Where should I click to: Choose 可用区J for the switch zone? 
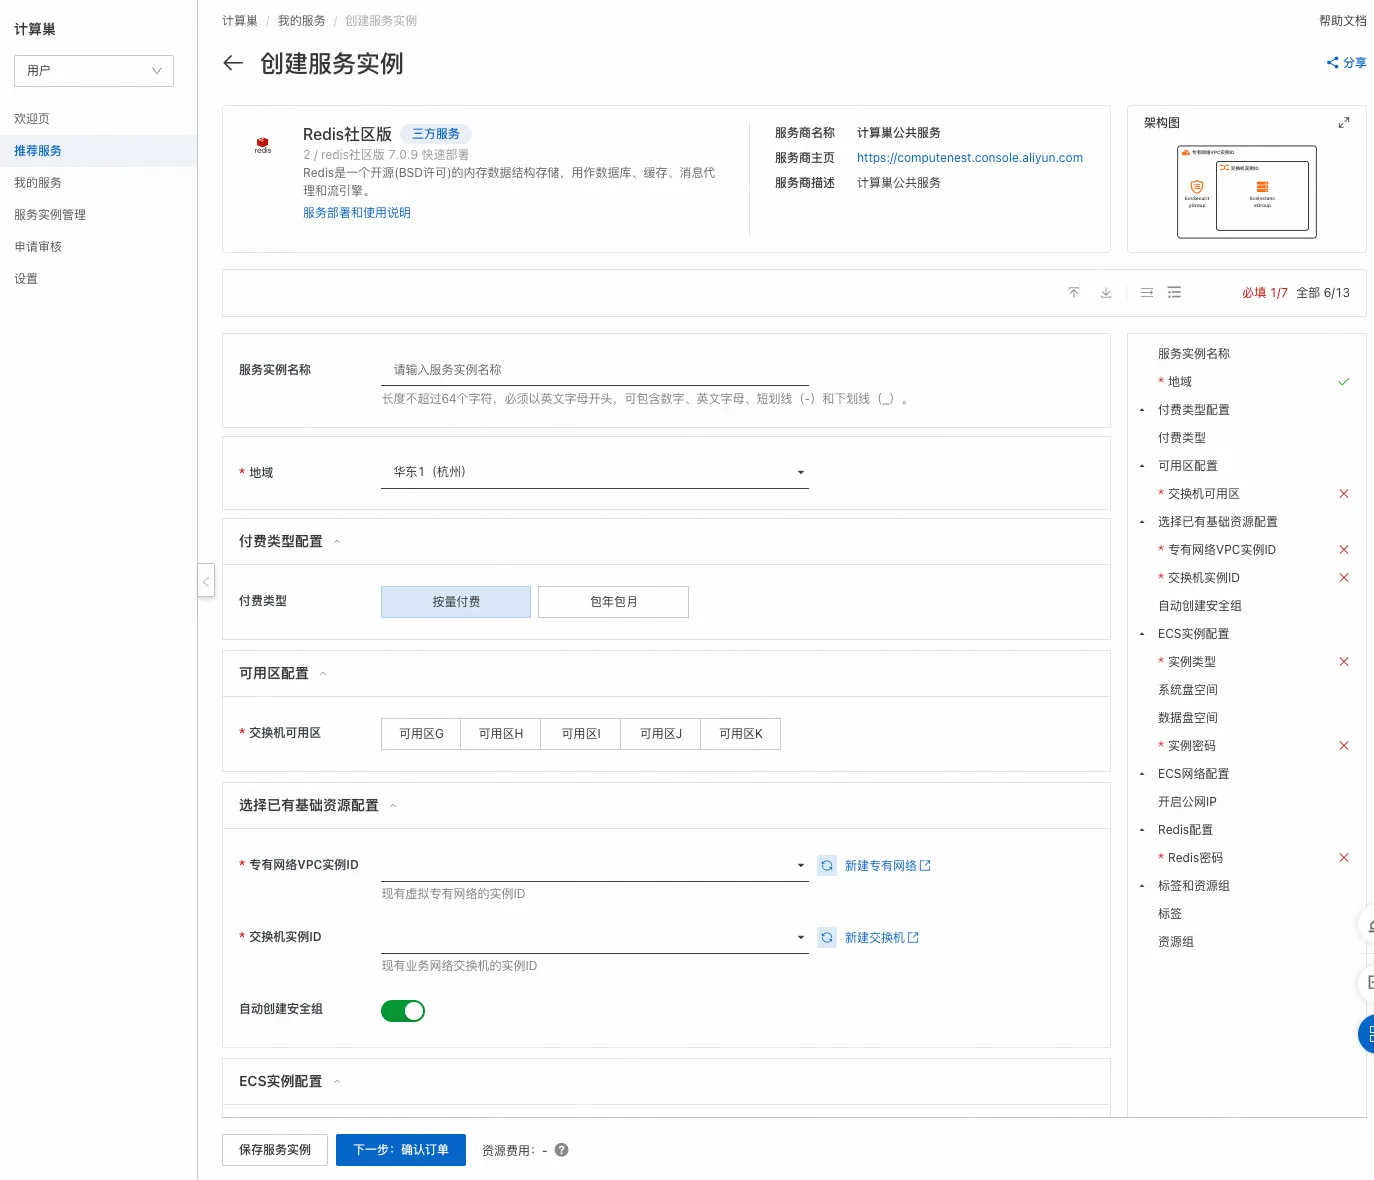pos(661,734)
